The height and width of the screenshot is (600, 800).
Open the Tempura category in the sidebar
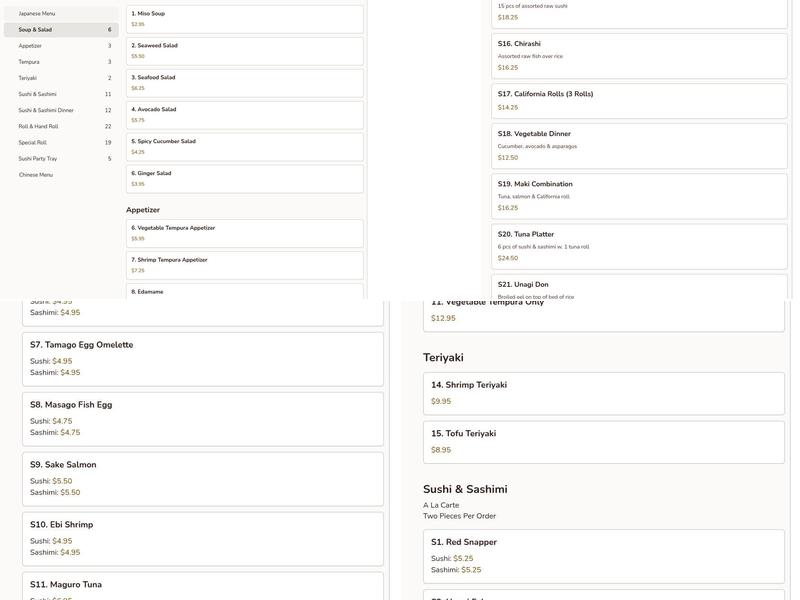(60, 62)
